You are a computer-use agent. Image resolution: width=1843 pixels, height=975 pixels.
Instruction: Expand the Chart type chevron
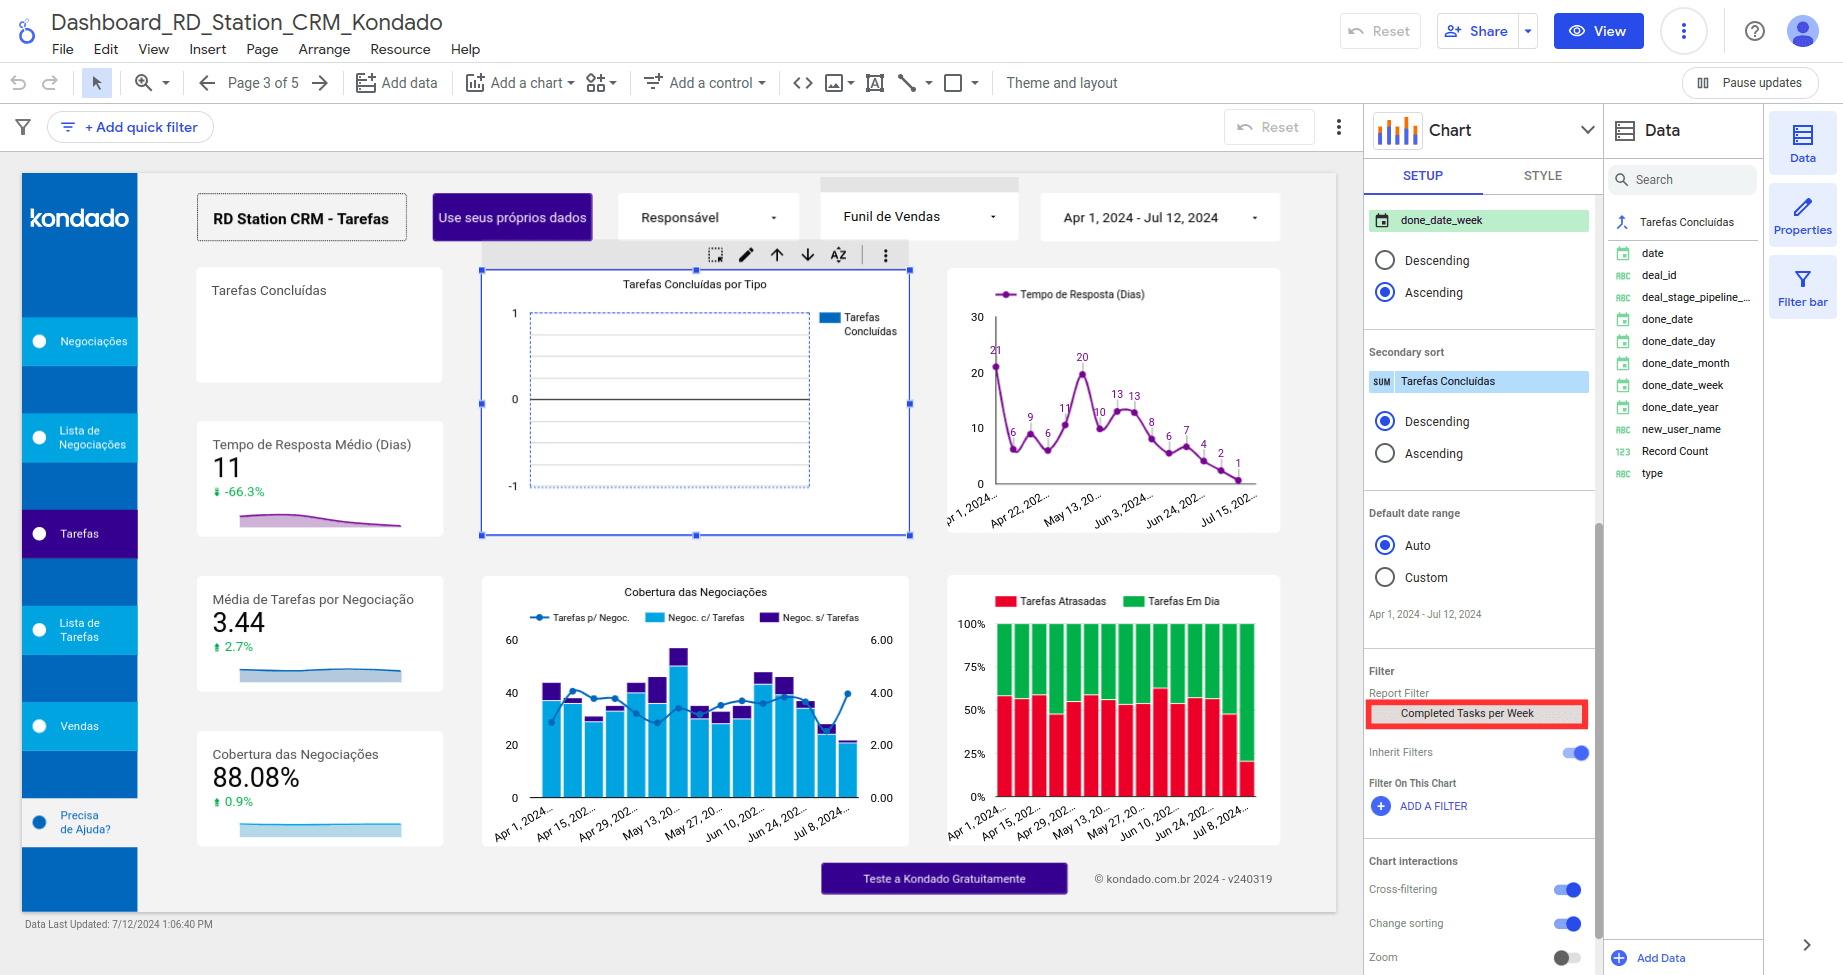pyautogui.click(x=1587, y=130)
